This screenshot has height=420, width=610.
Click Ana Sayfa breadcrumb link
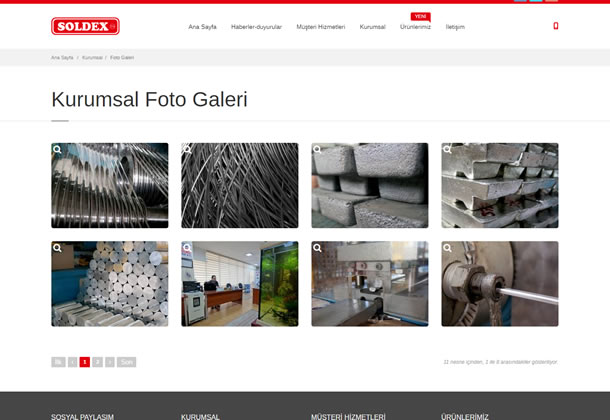(62, 58)
